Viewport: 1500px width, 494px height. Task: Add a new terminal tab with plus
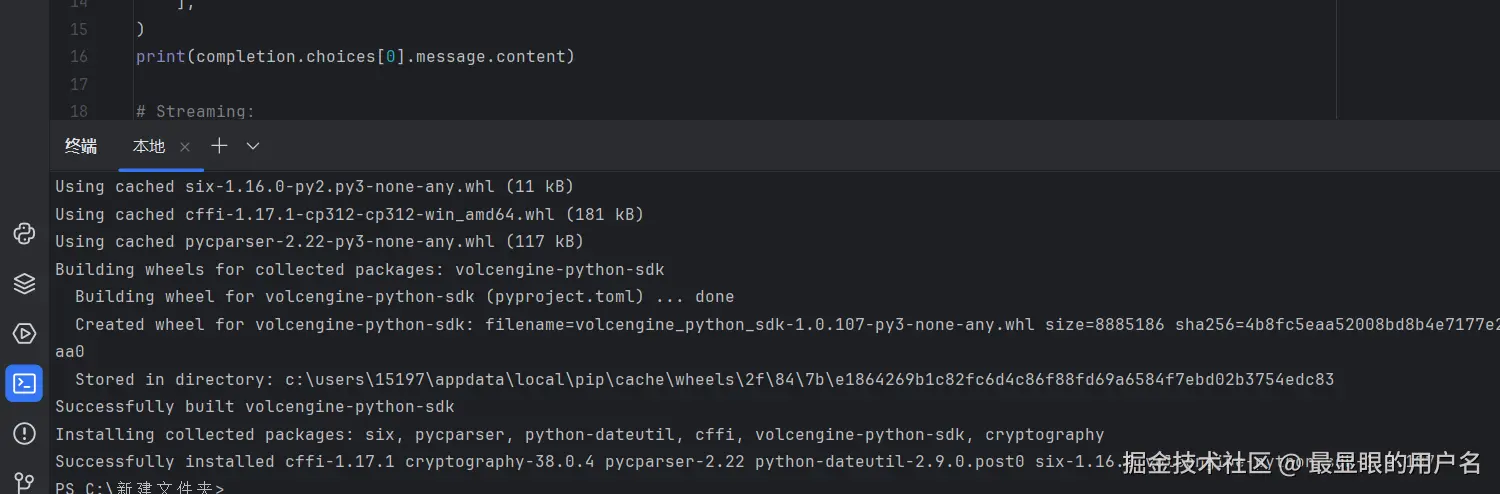coord(219,146)
